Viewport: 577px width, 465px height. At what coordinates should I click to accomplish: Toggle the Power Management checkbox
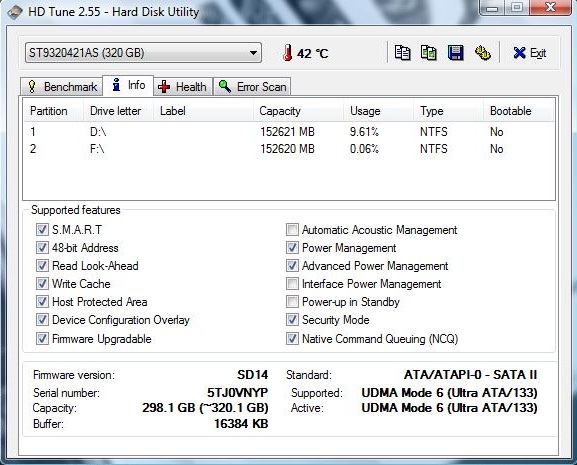pos(292,248)
